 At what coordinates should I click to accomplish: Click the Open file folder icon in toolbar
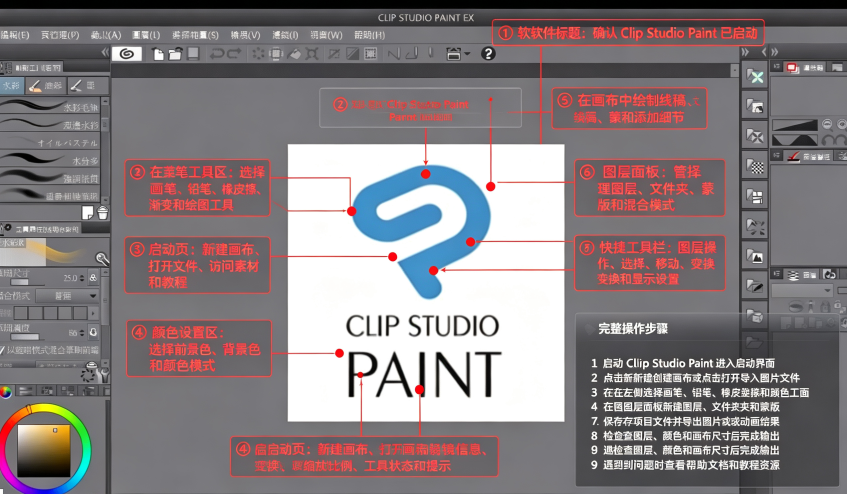pos(175,53)
